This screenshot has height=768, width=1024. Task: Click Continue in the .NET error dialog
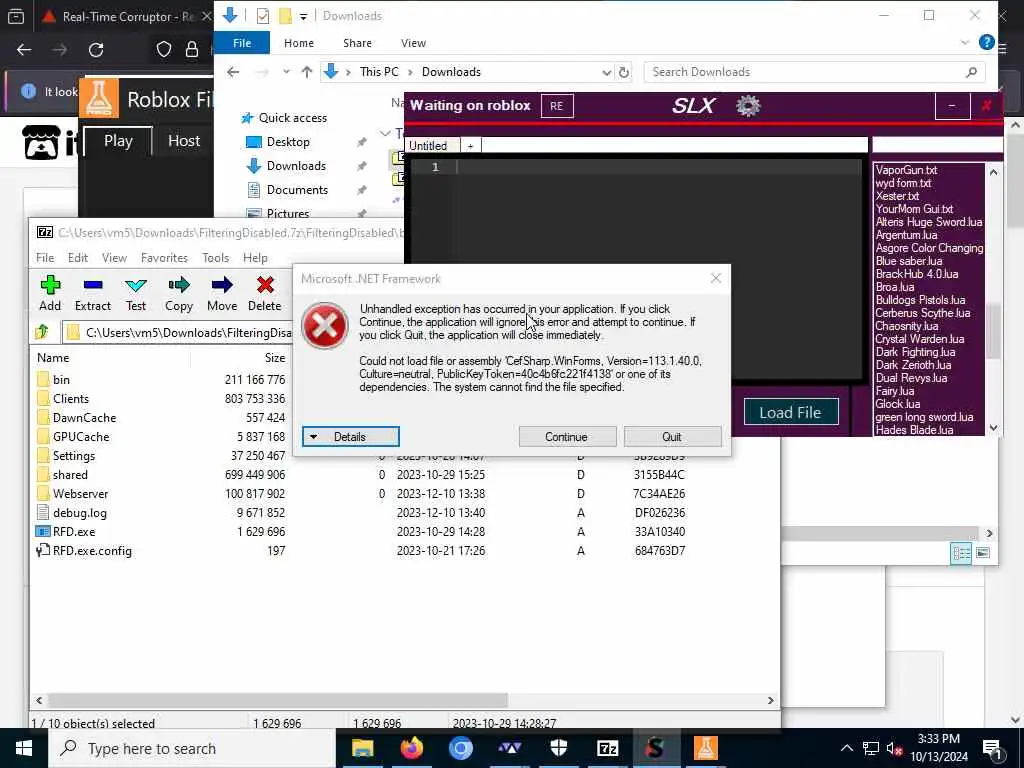(x=567, y=437)
